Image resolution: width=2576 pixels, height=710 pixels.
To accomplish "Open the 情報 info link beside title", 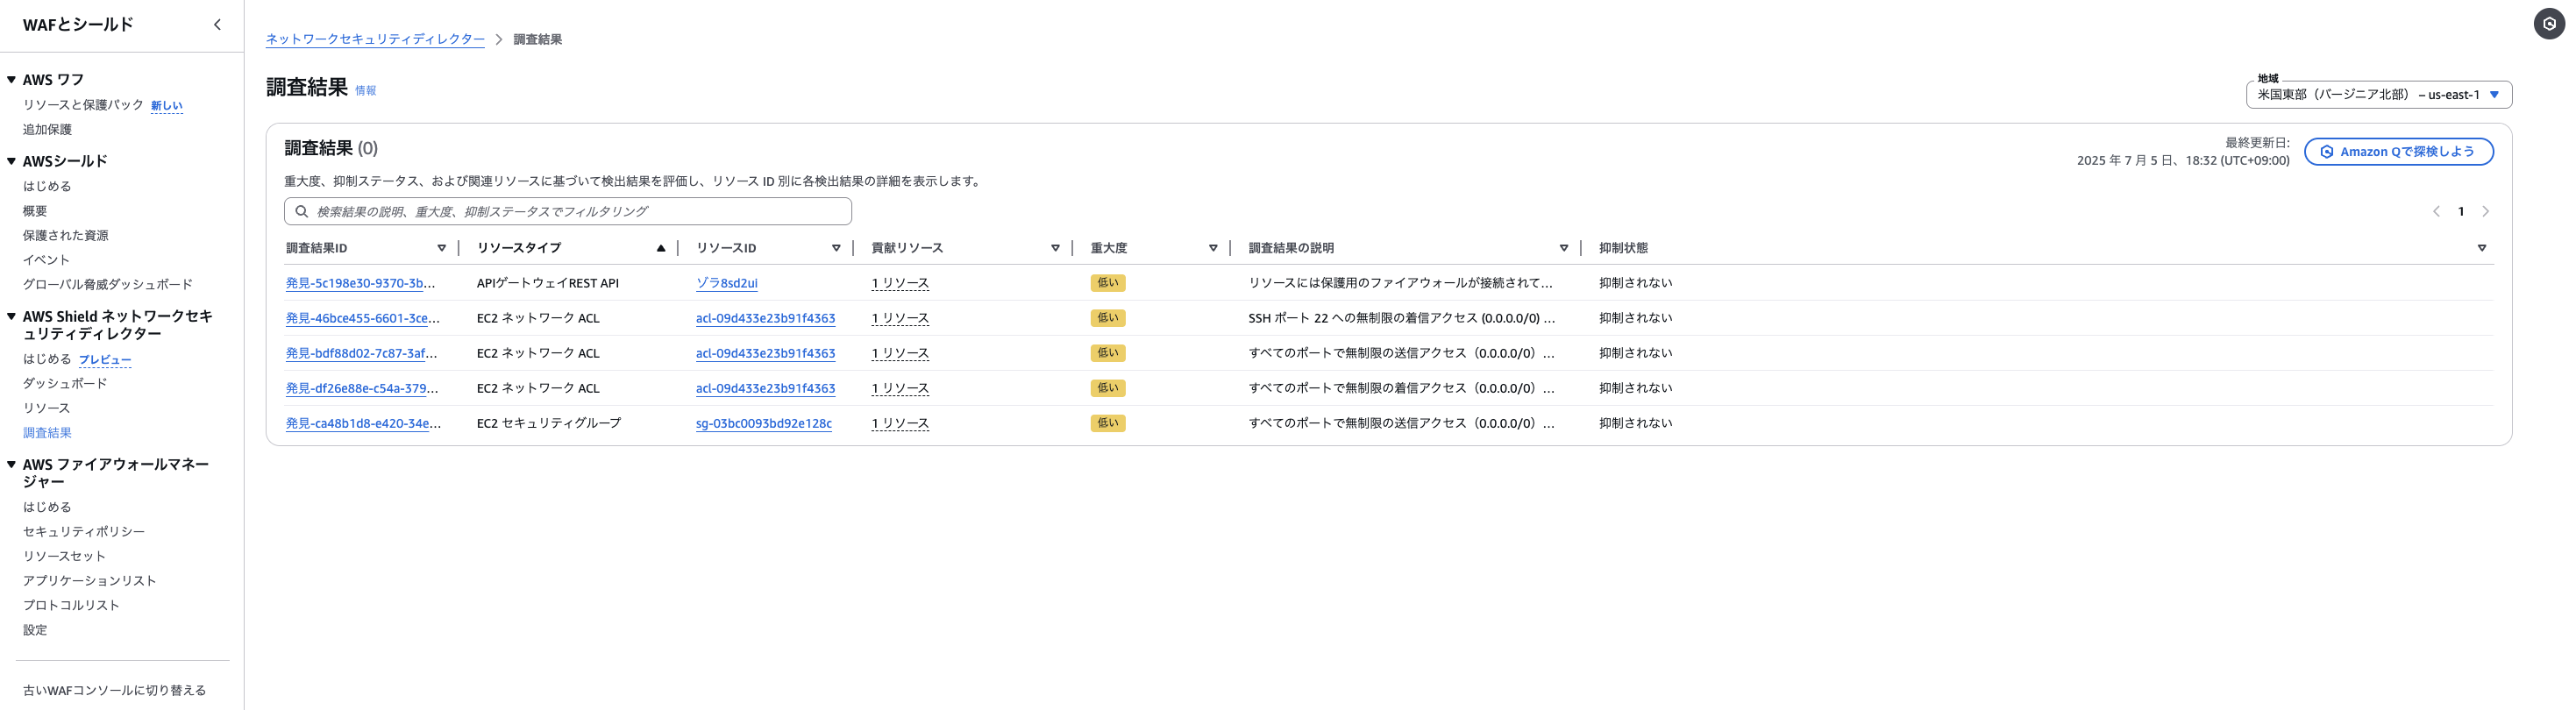I will tap(366, 91).
